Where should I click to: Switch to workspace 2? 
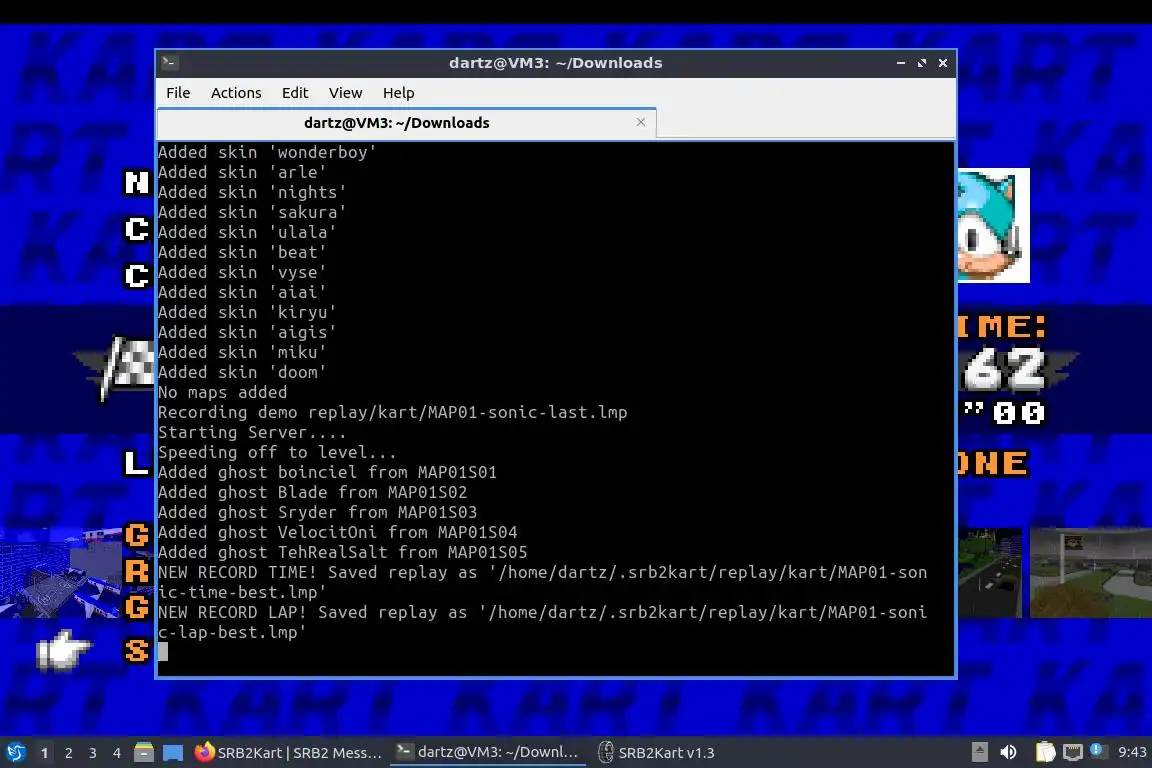(x=69, y=753)
